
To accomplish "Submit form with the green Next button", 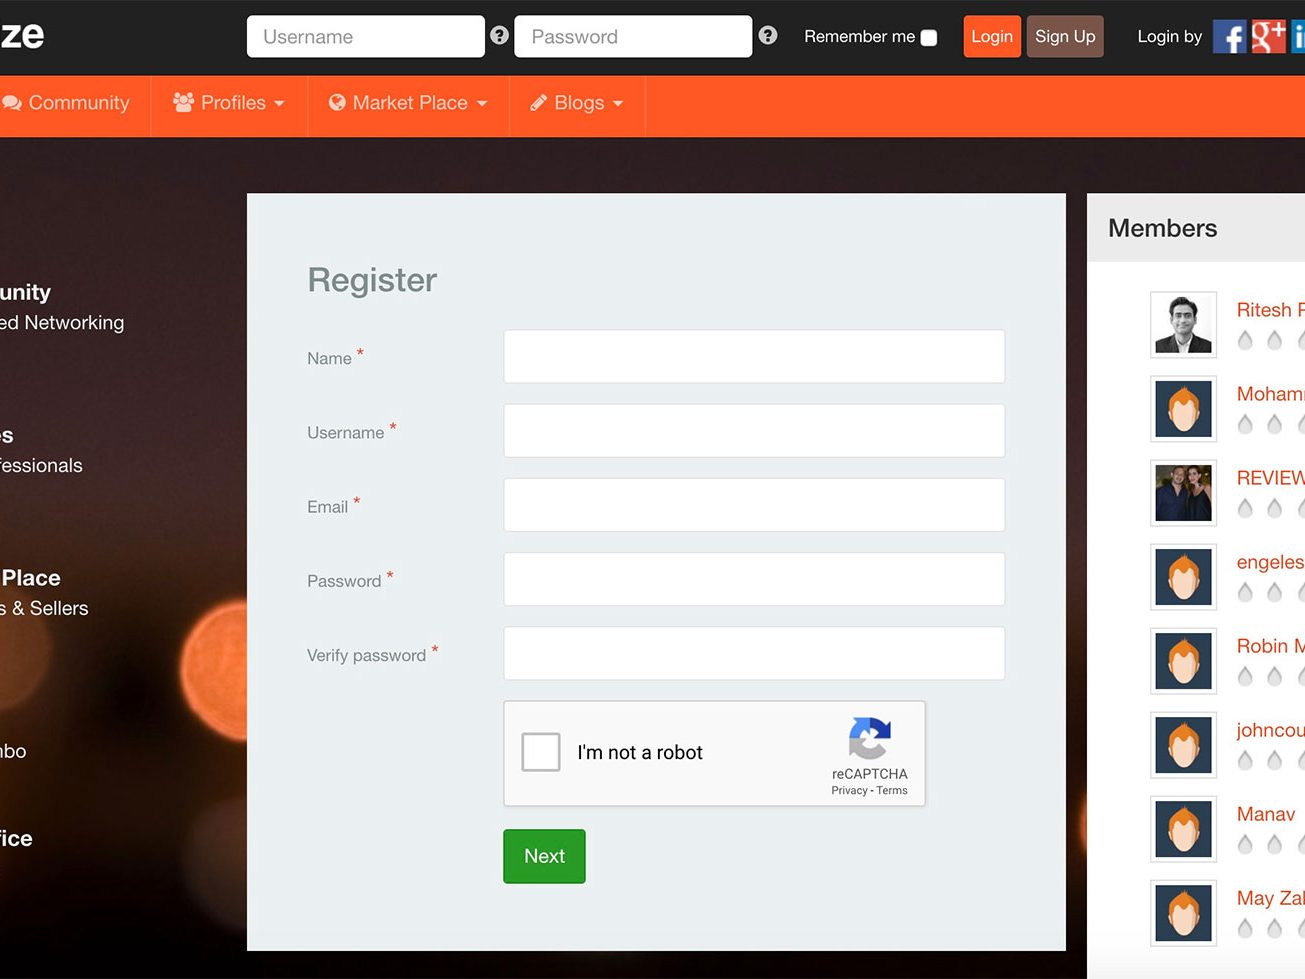I will [x=544, y=856].
